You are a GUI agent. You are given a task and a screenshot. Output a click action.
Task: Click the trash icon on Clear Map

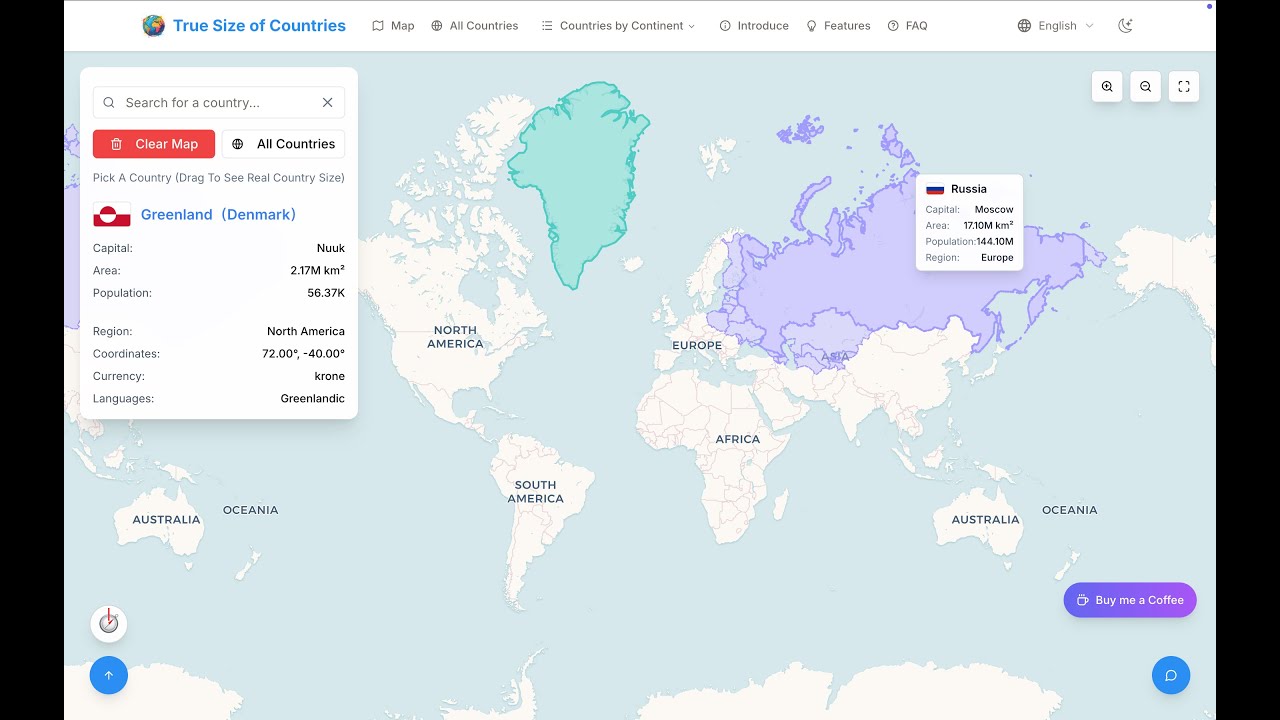[x=117, y=144]
